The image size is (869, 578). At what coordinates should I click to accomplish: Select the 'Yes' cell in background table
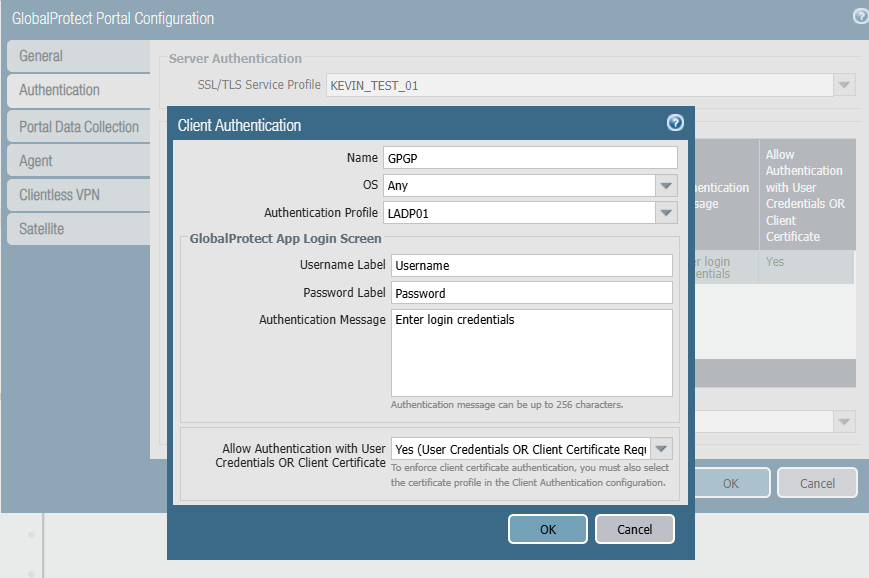(806, 267)
